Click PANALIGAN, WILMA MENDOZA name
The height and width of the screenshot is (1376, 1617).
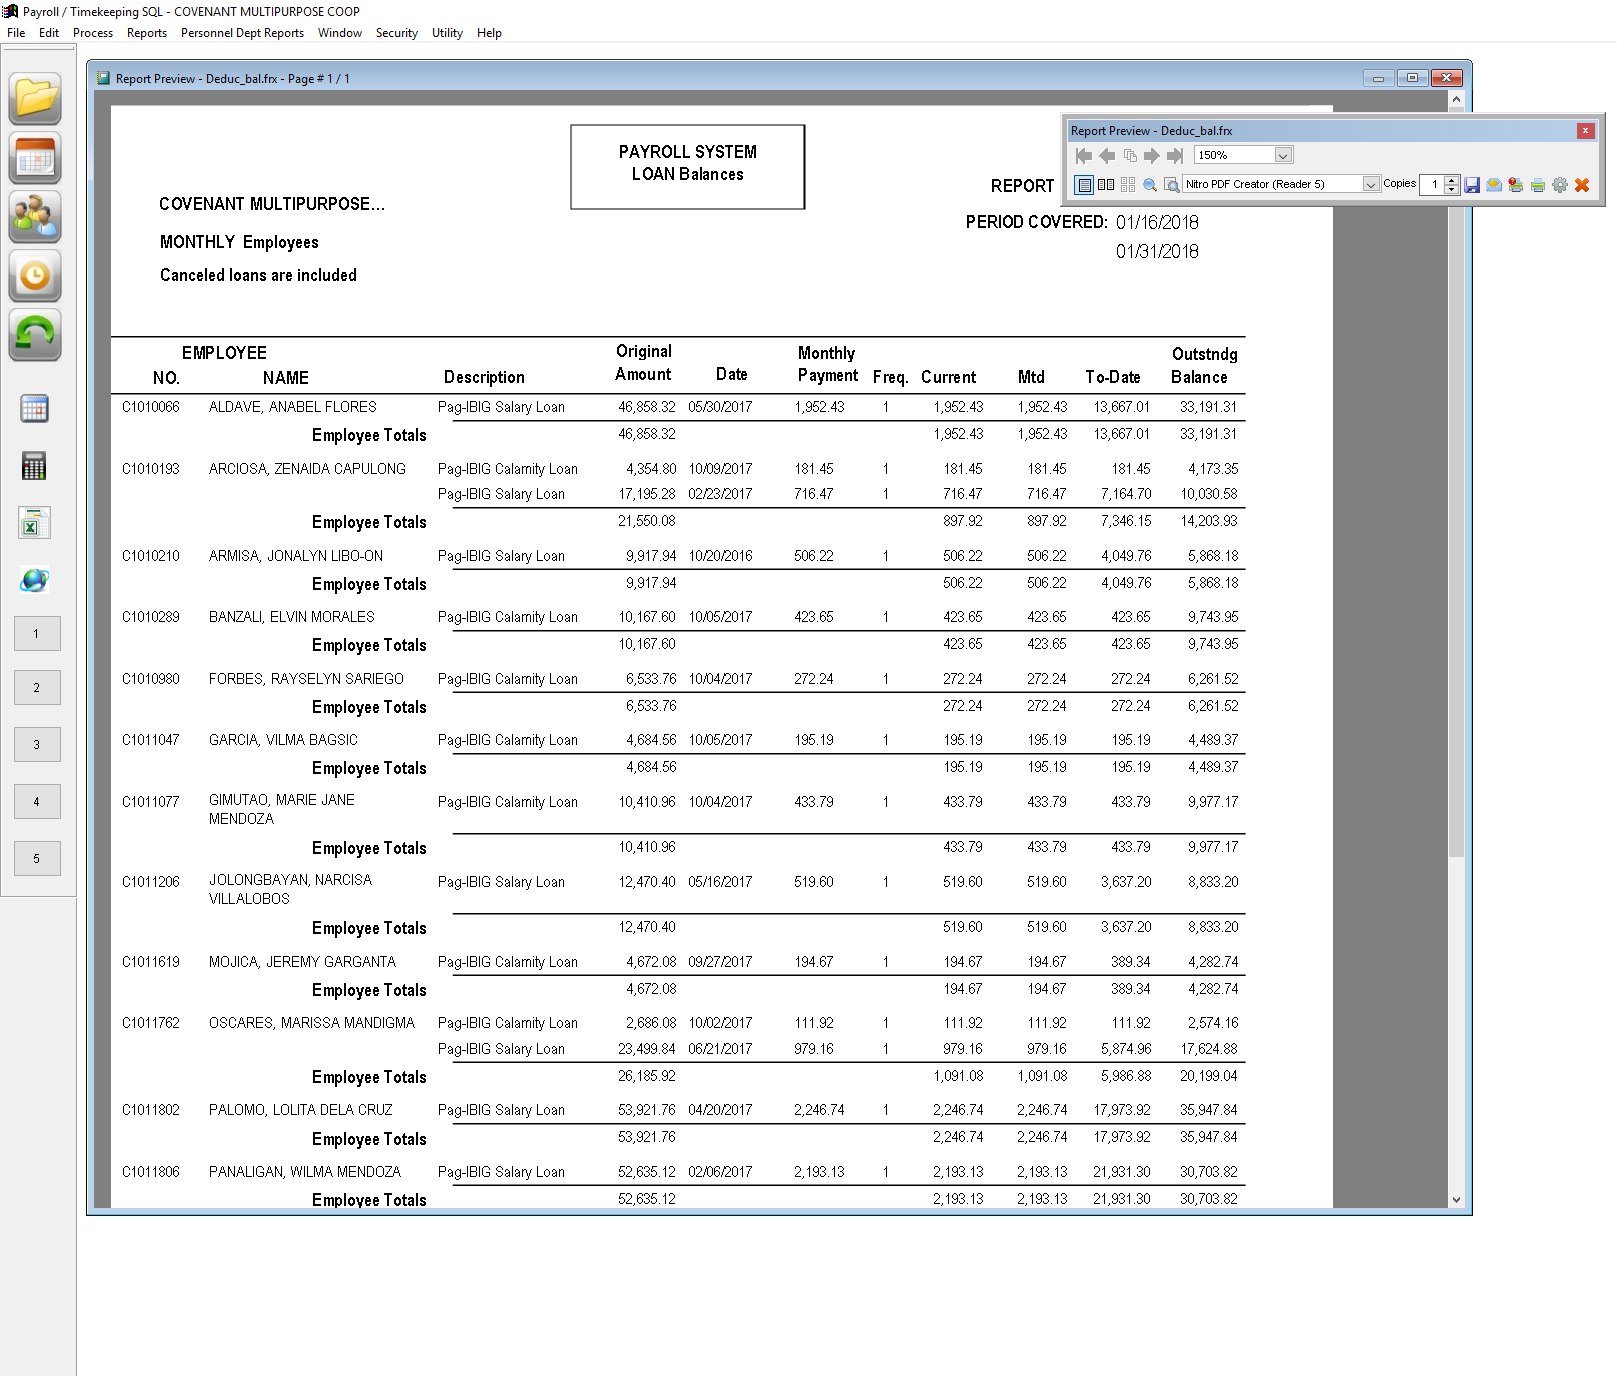305,1172
